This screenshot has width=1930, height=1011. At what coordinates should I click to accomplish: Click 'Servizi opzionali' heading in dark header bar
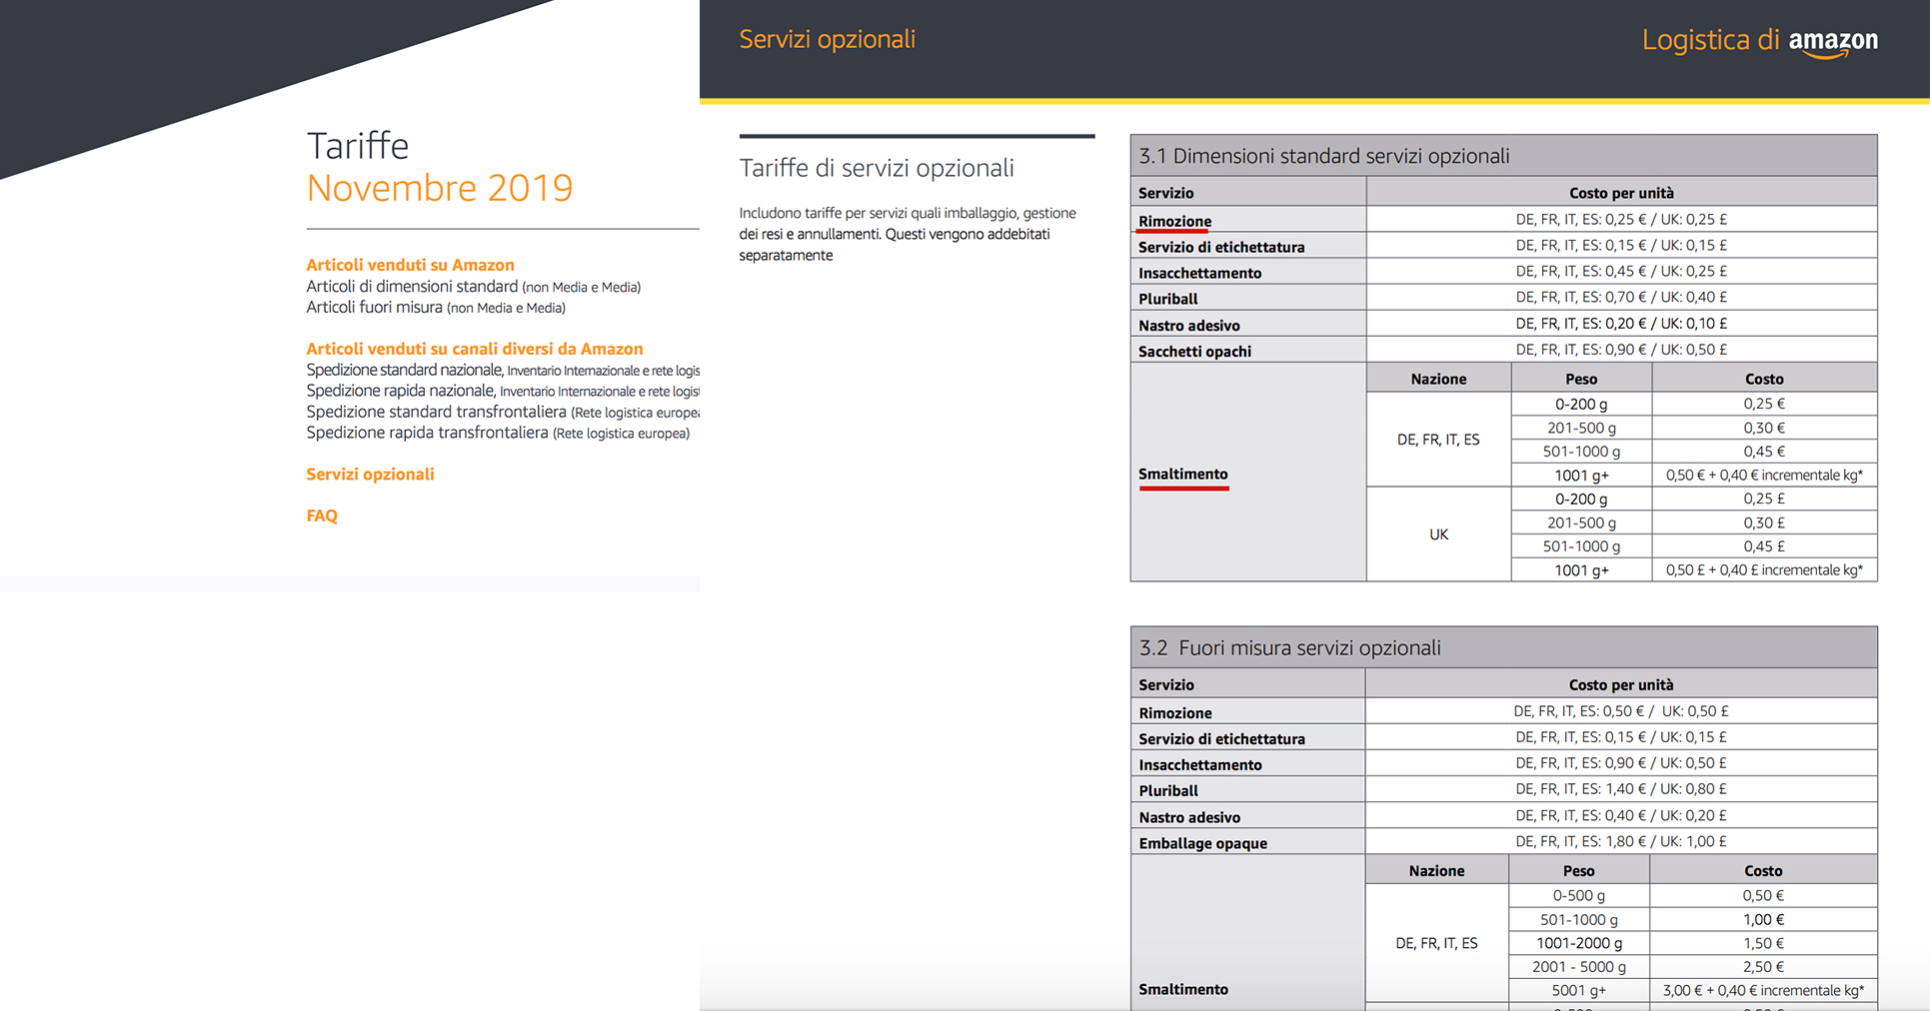827,39
